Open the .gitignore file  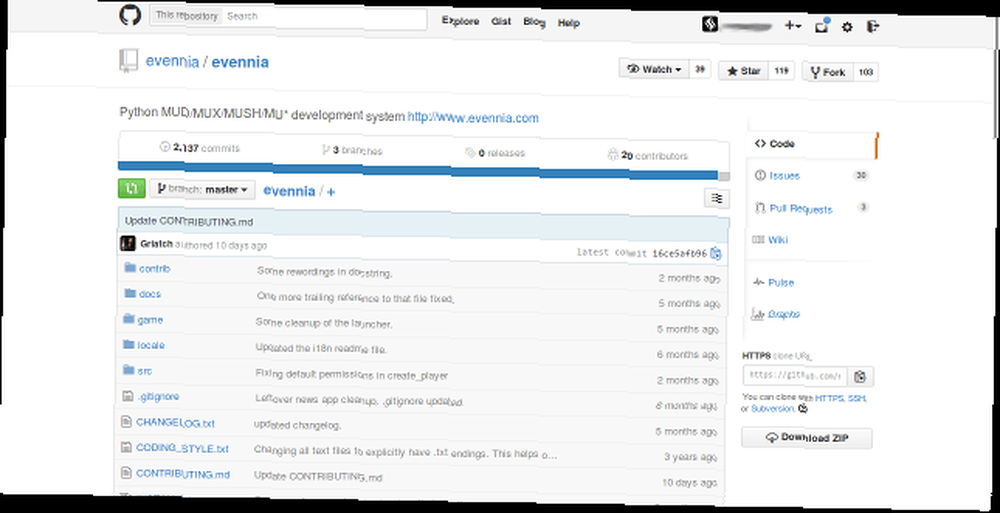[158, 396]
